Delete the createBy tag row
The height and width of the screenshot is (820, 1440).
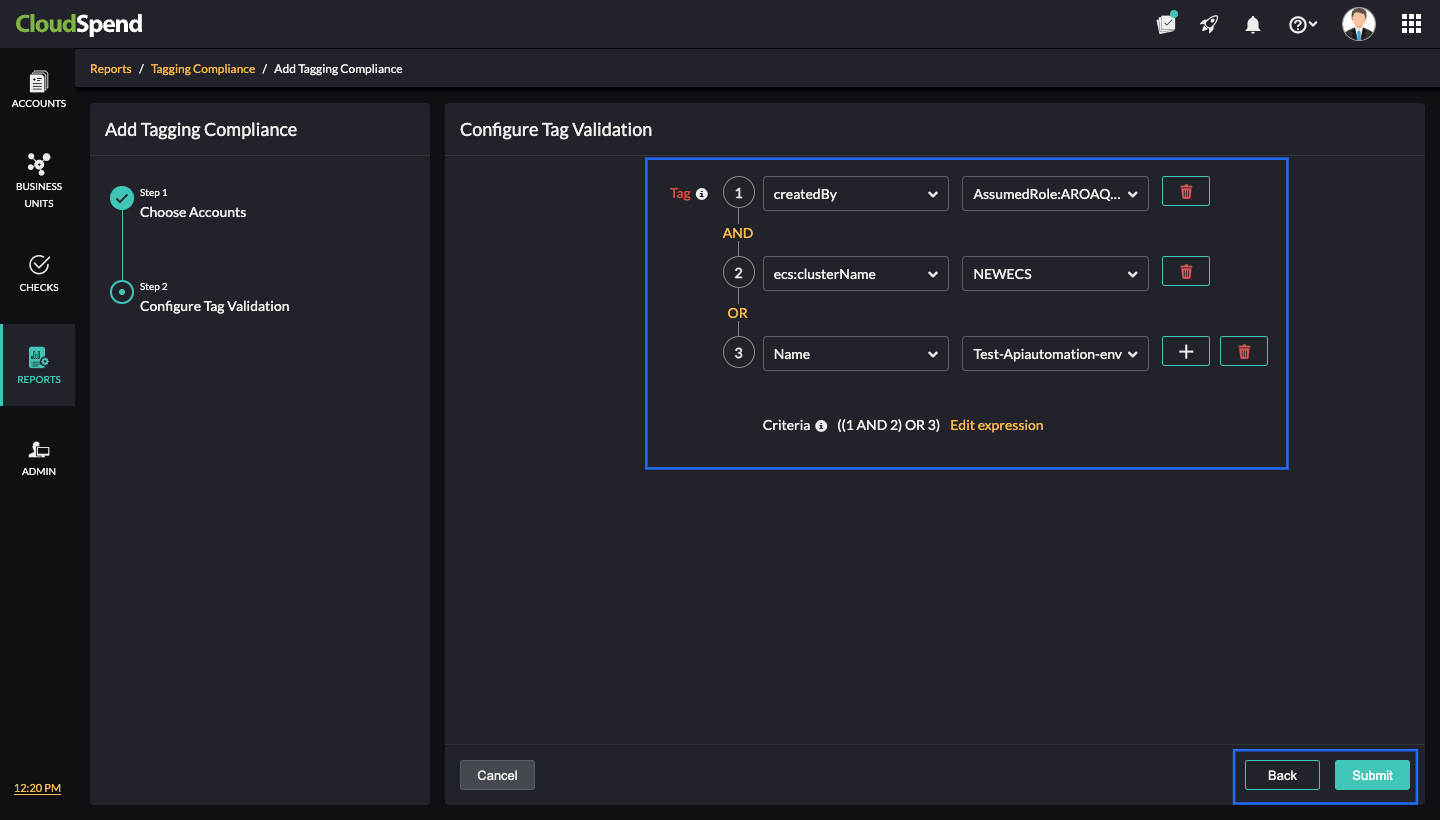[1185, 192]
